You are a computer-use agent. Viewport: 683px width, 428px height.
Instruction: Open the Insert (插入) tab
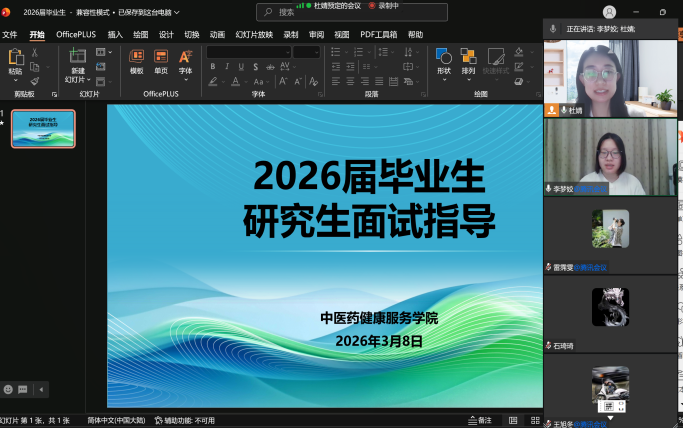click(115, 34)
